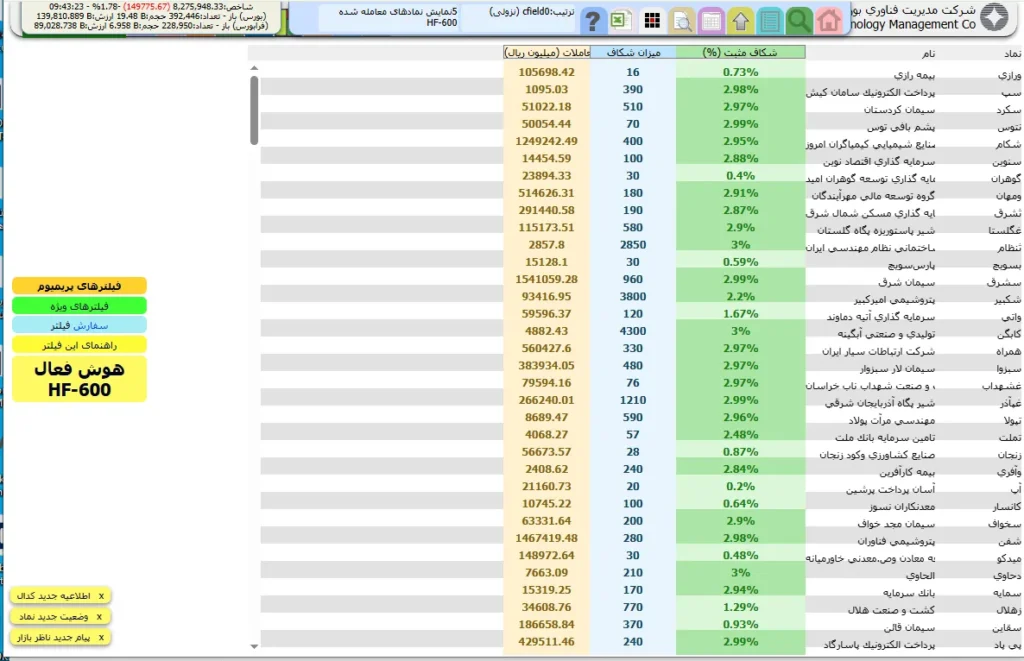This screenshot has width=1024, height=661.
Task: Open the green فیلترهای ویژه button
Action: click(79, 306)
